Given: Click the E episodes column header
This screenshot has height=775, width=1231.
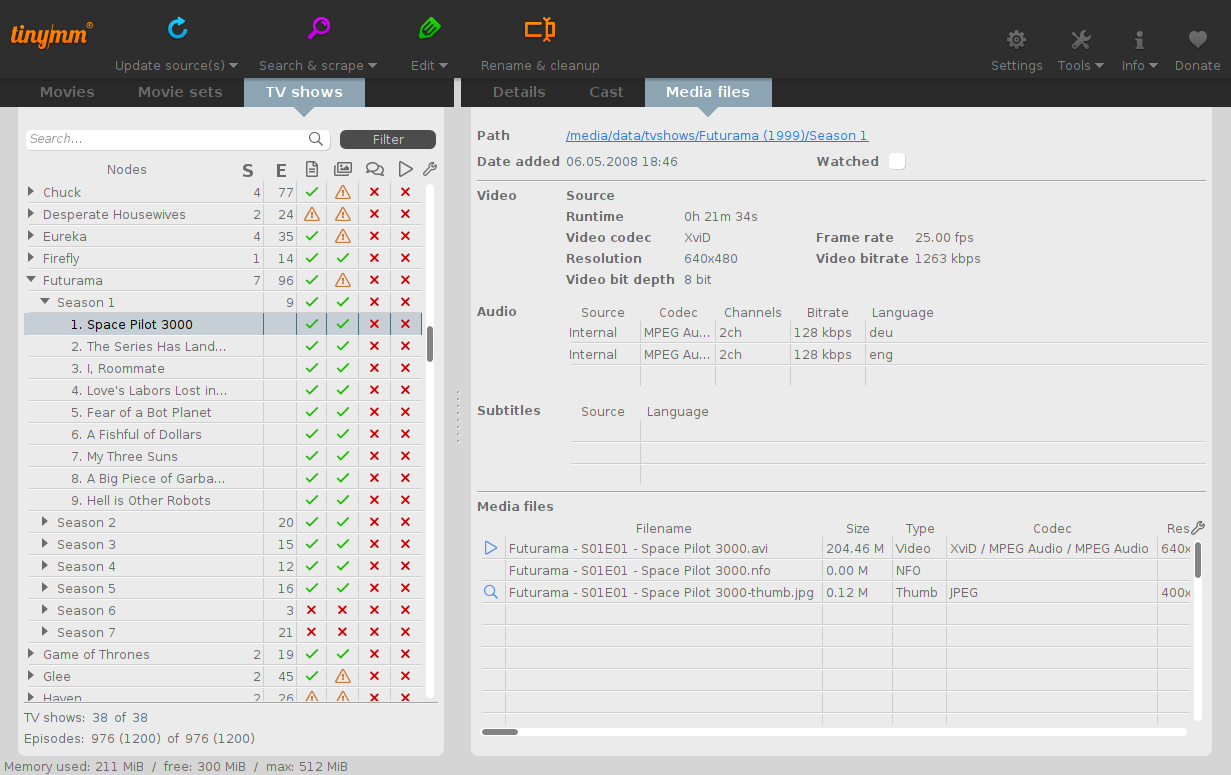Looking at the screenshot, I should click(x=281, y=170).
